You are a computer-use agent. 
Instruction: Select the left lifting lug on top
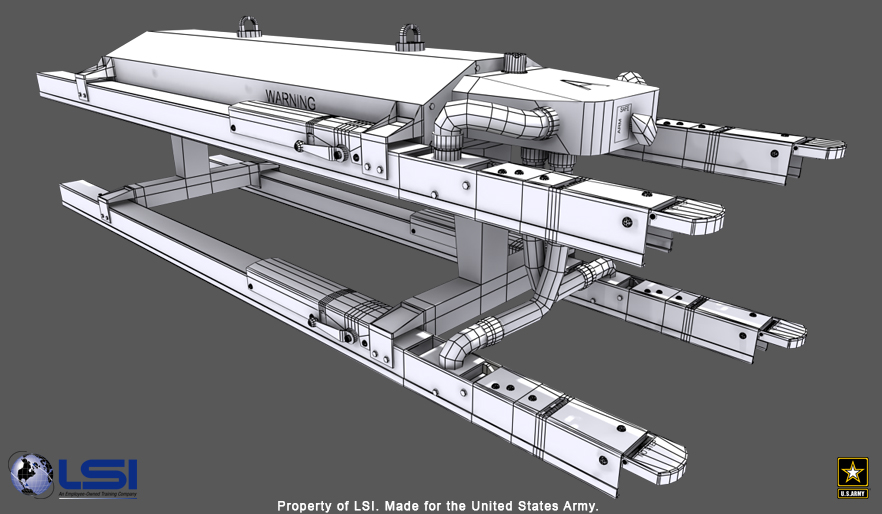point(248,26)
